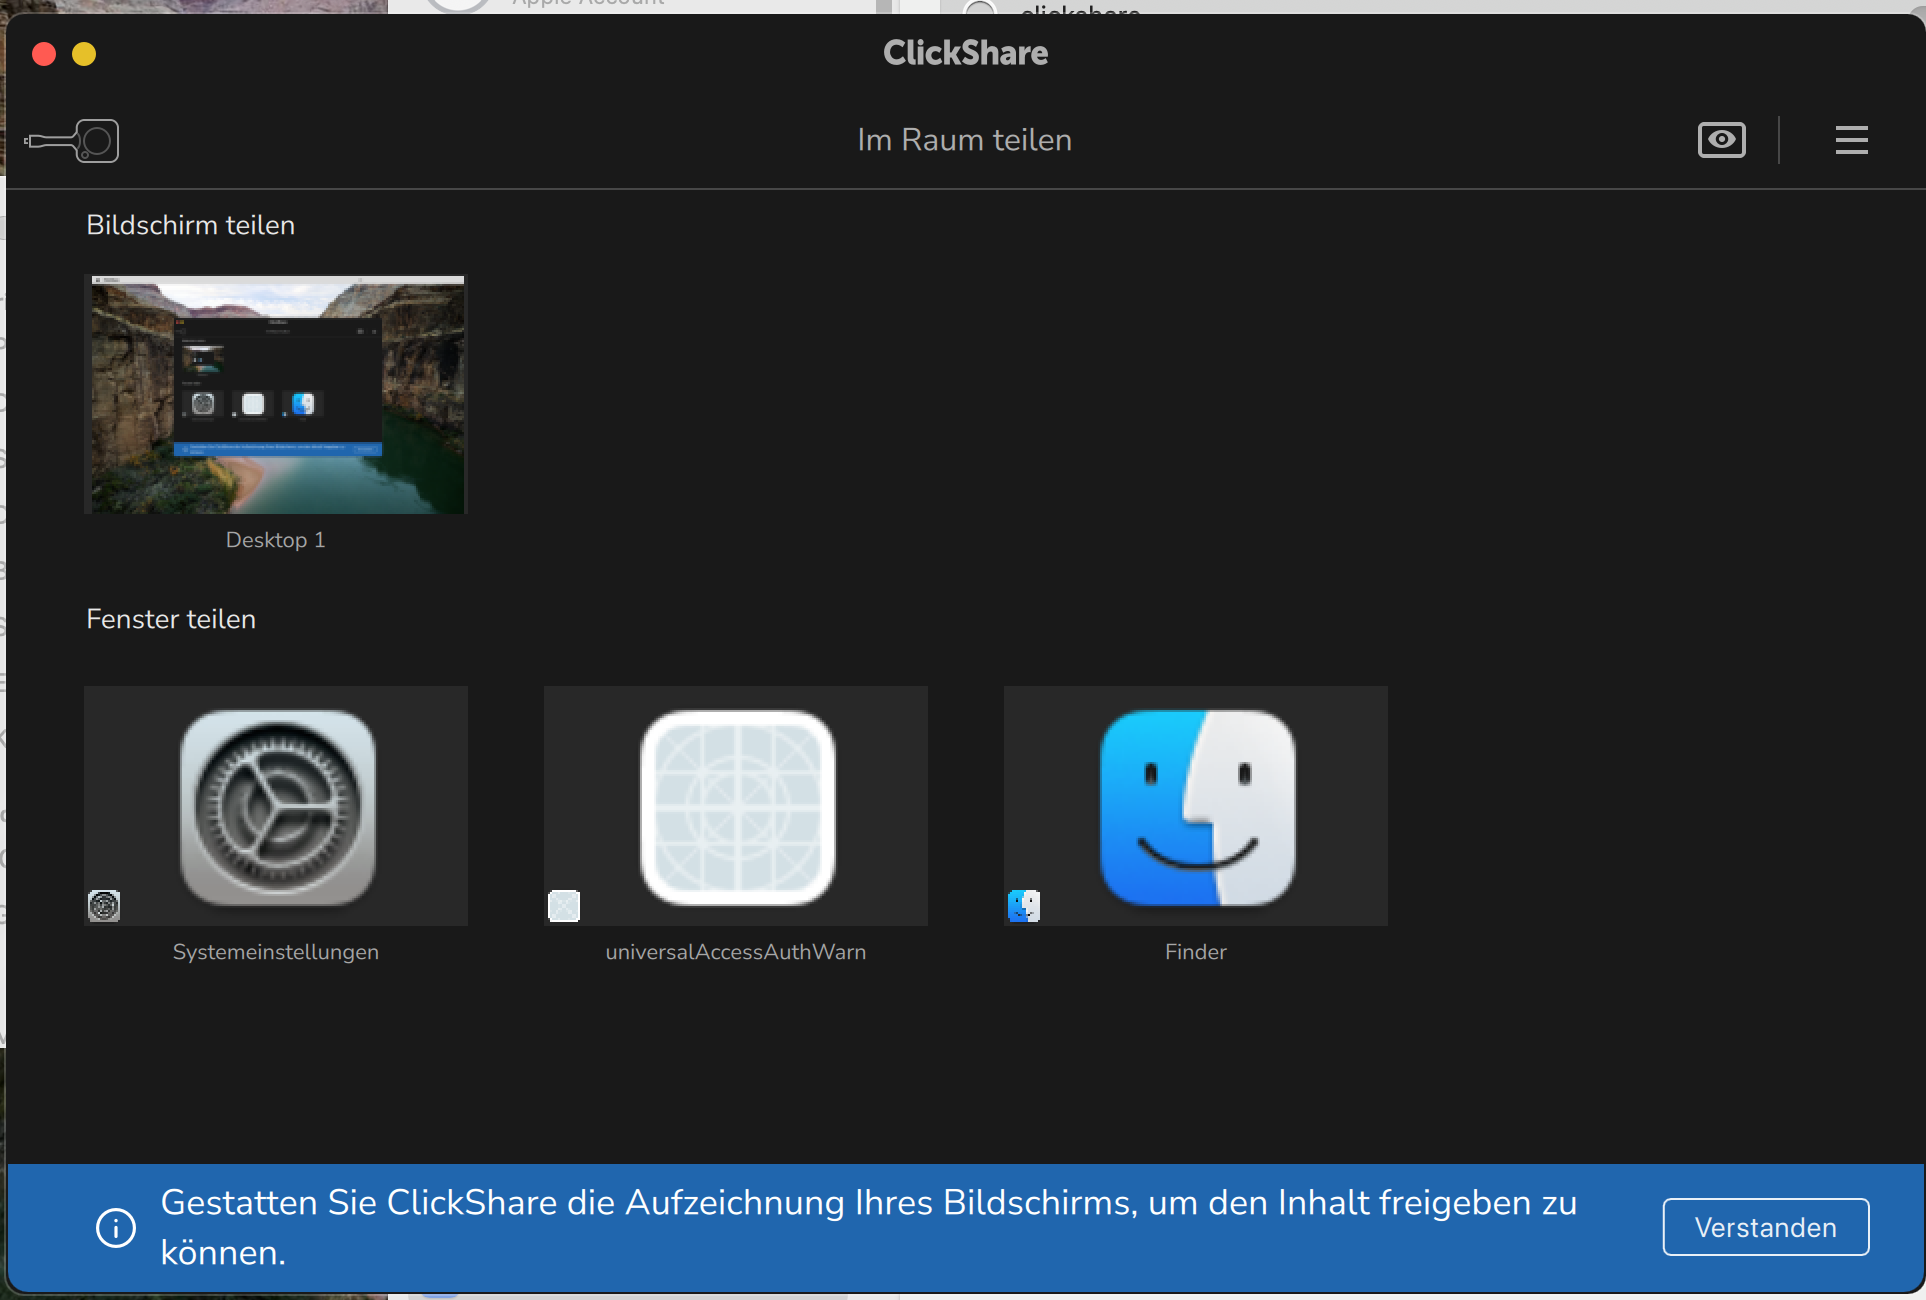Toggle the eye preview icon
Screen dimensions: 1926x1300
1721,140
